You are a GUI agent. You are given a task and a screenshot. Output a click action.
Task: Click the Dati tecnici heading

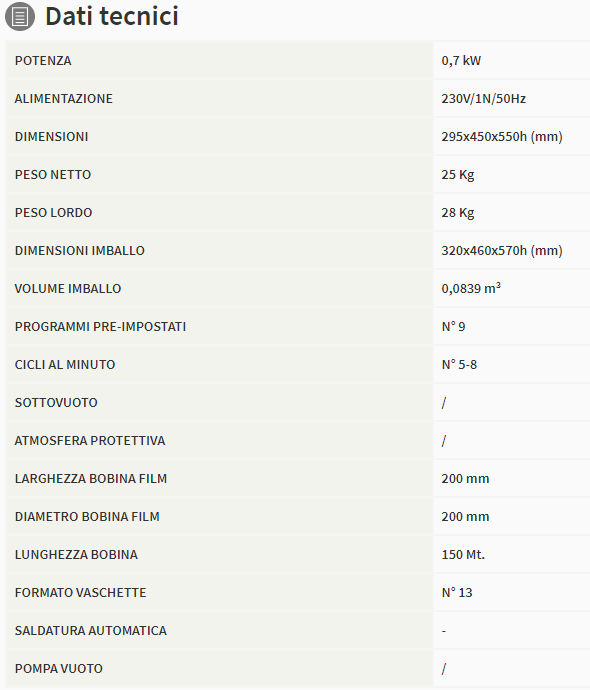112,16
